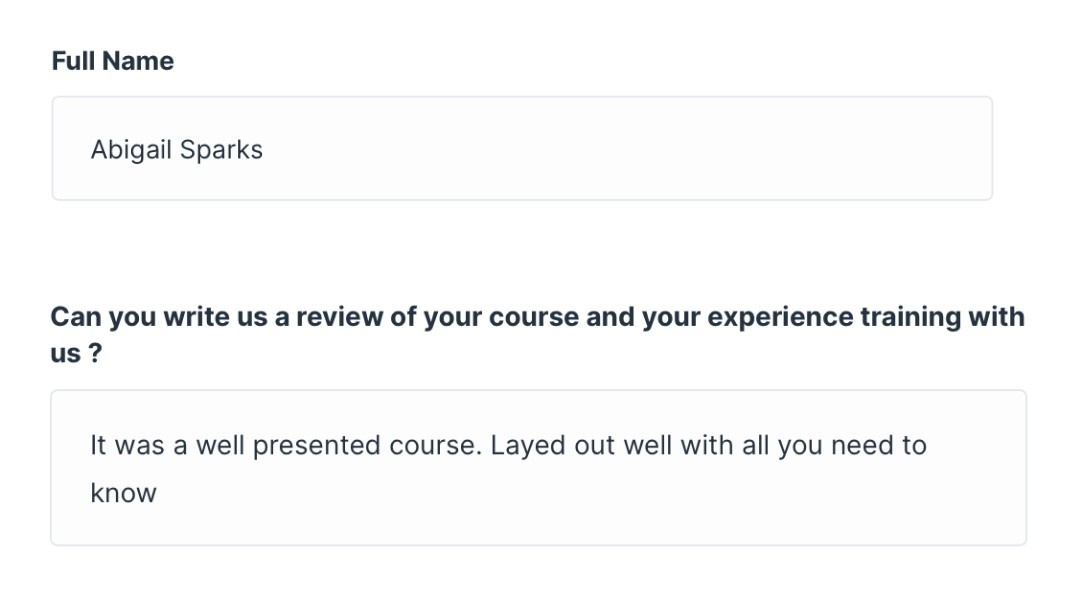This screenshot has height=605, width=1080.
Task: Click the word "Layed" in the review
Action: tap(527, 445)
